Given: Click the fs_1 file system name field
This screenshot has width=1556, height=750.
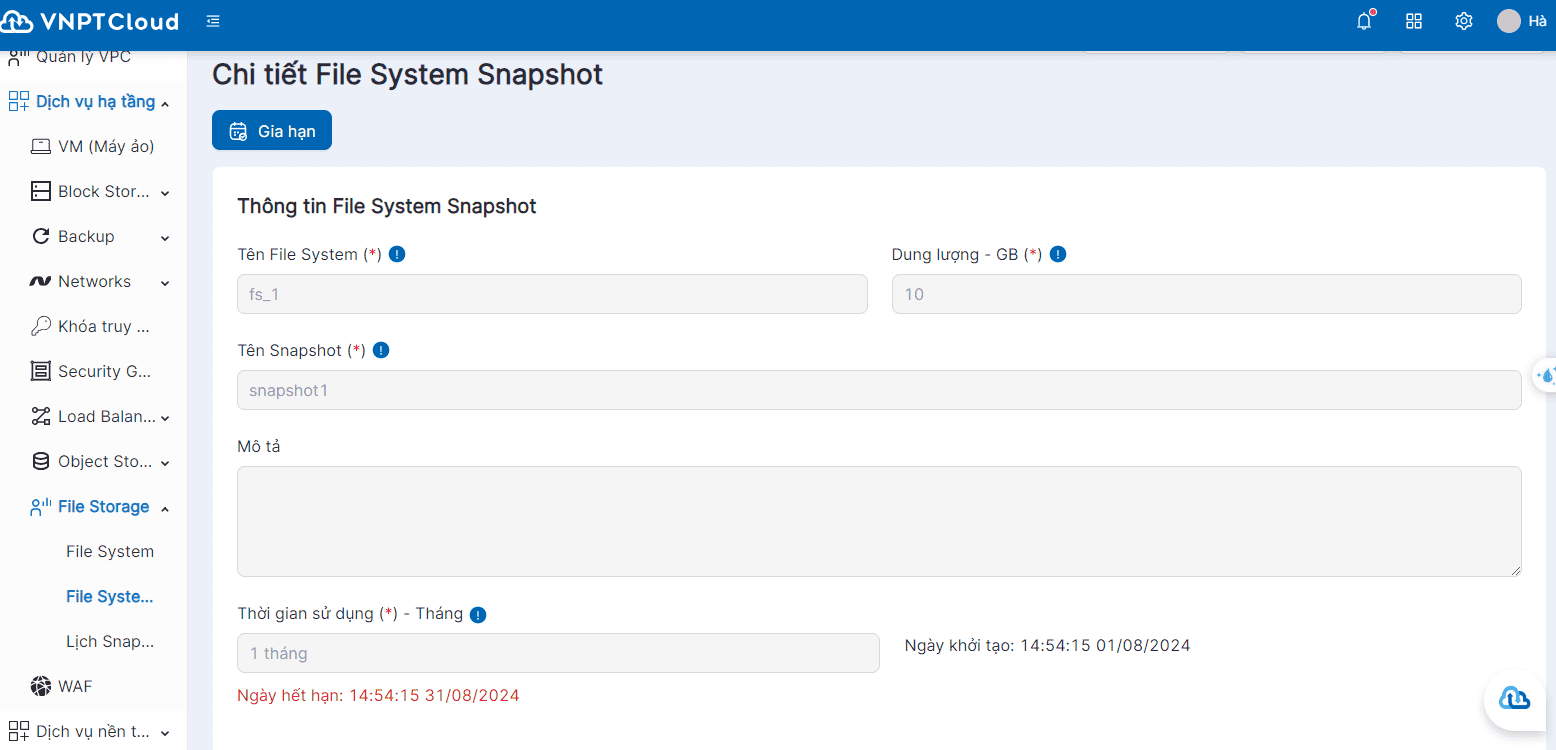Looking at the screenshot, I should point(552,294).
